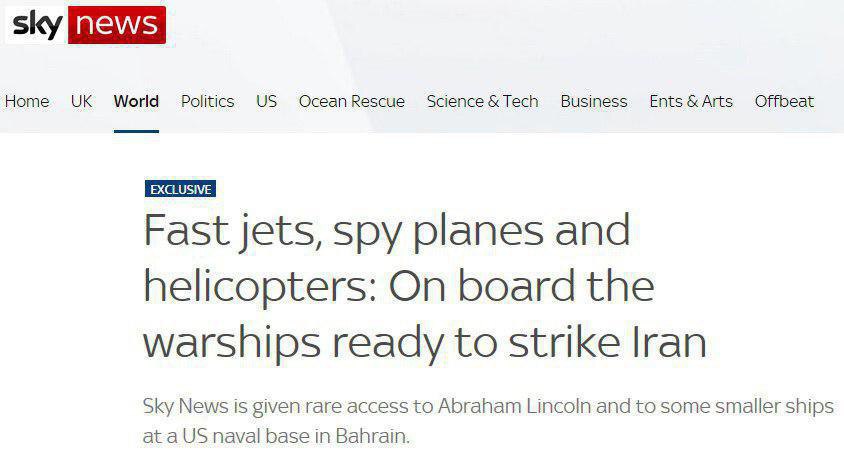Open Science & Tech section
Image resolution: width=844 pixels, height=453 pixels.
point(482,101)
